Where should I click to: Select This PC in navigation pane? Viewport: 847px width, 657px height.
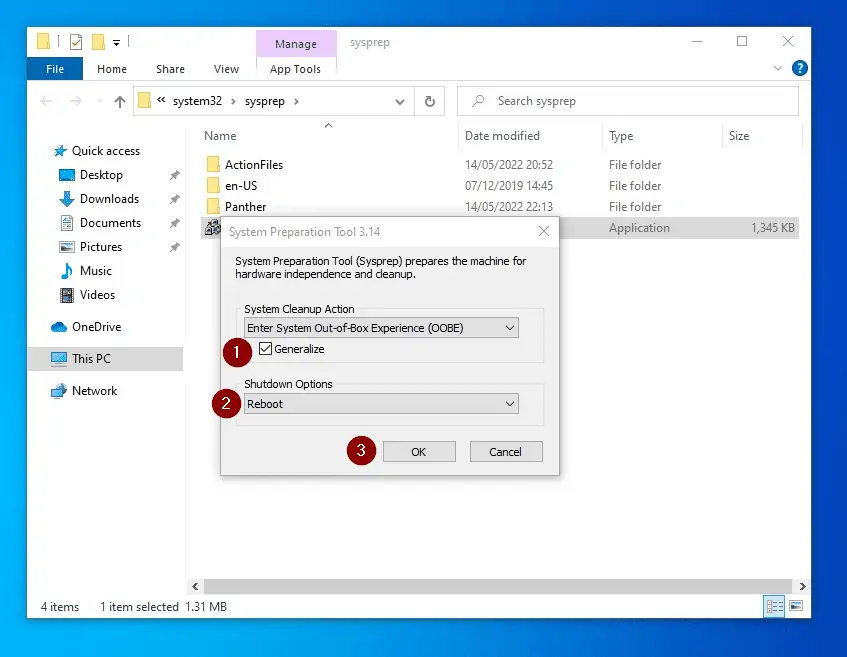click(105, 359)
